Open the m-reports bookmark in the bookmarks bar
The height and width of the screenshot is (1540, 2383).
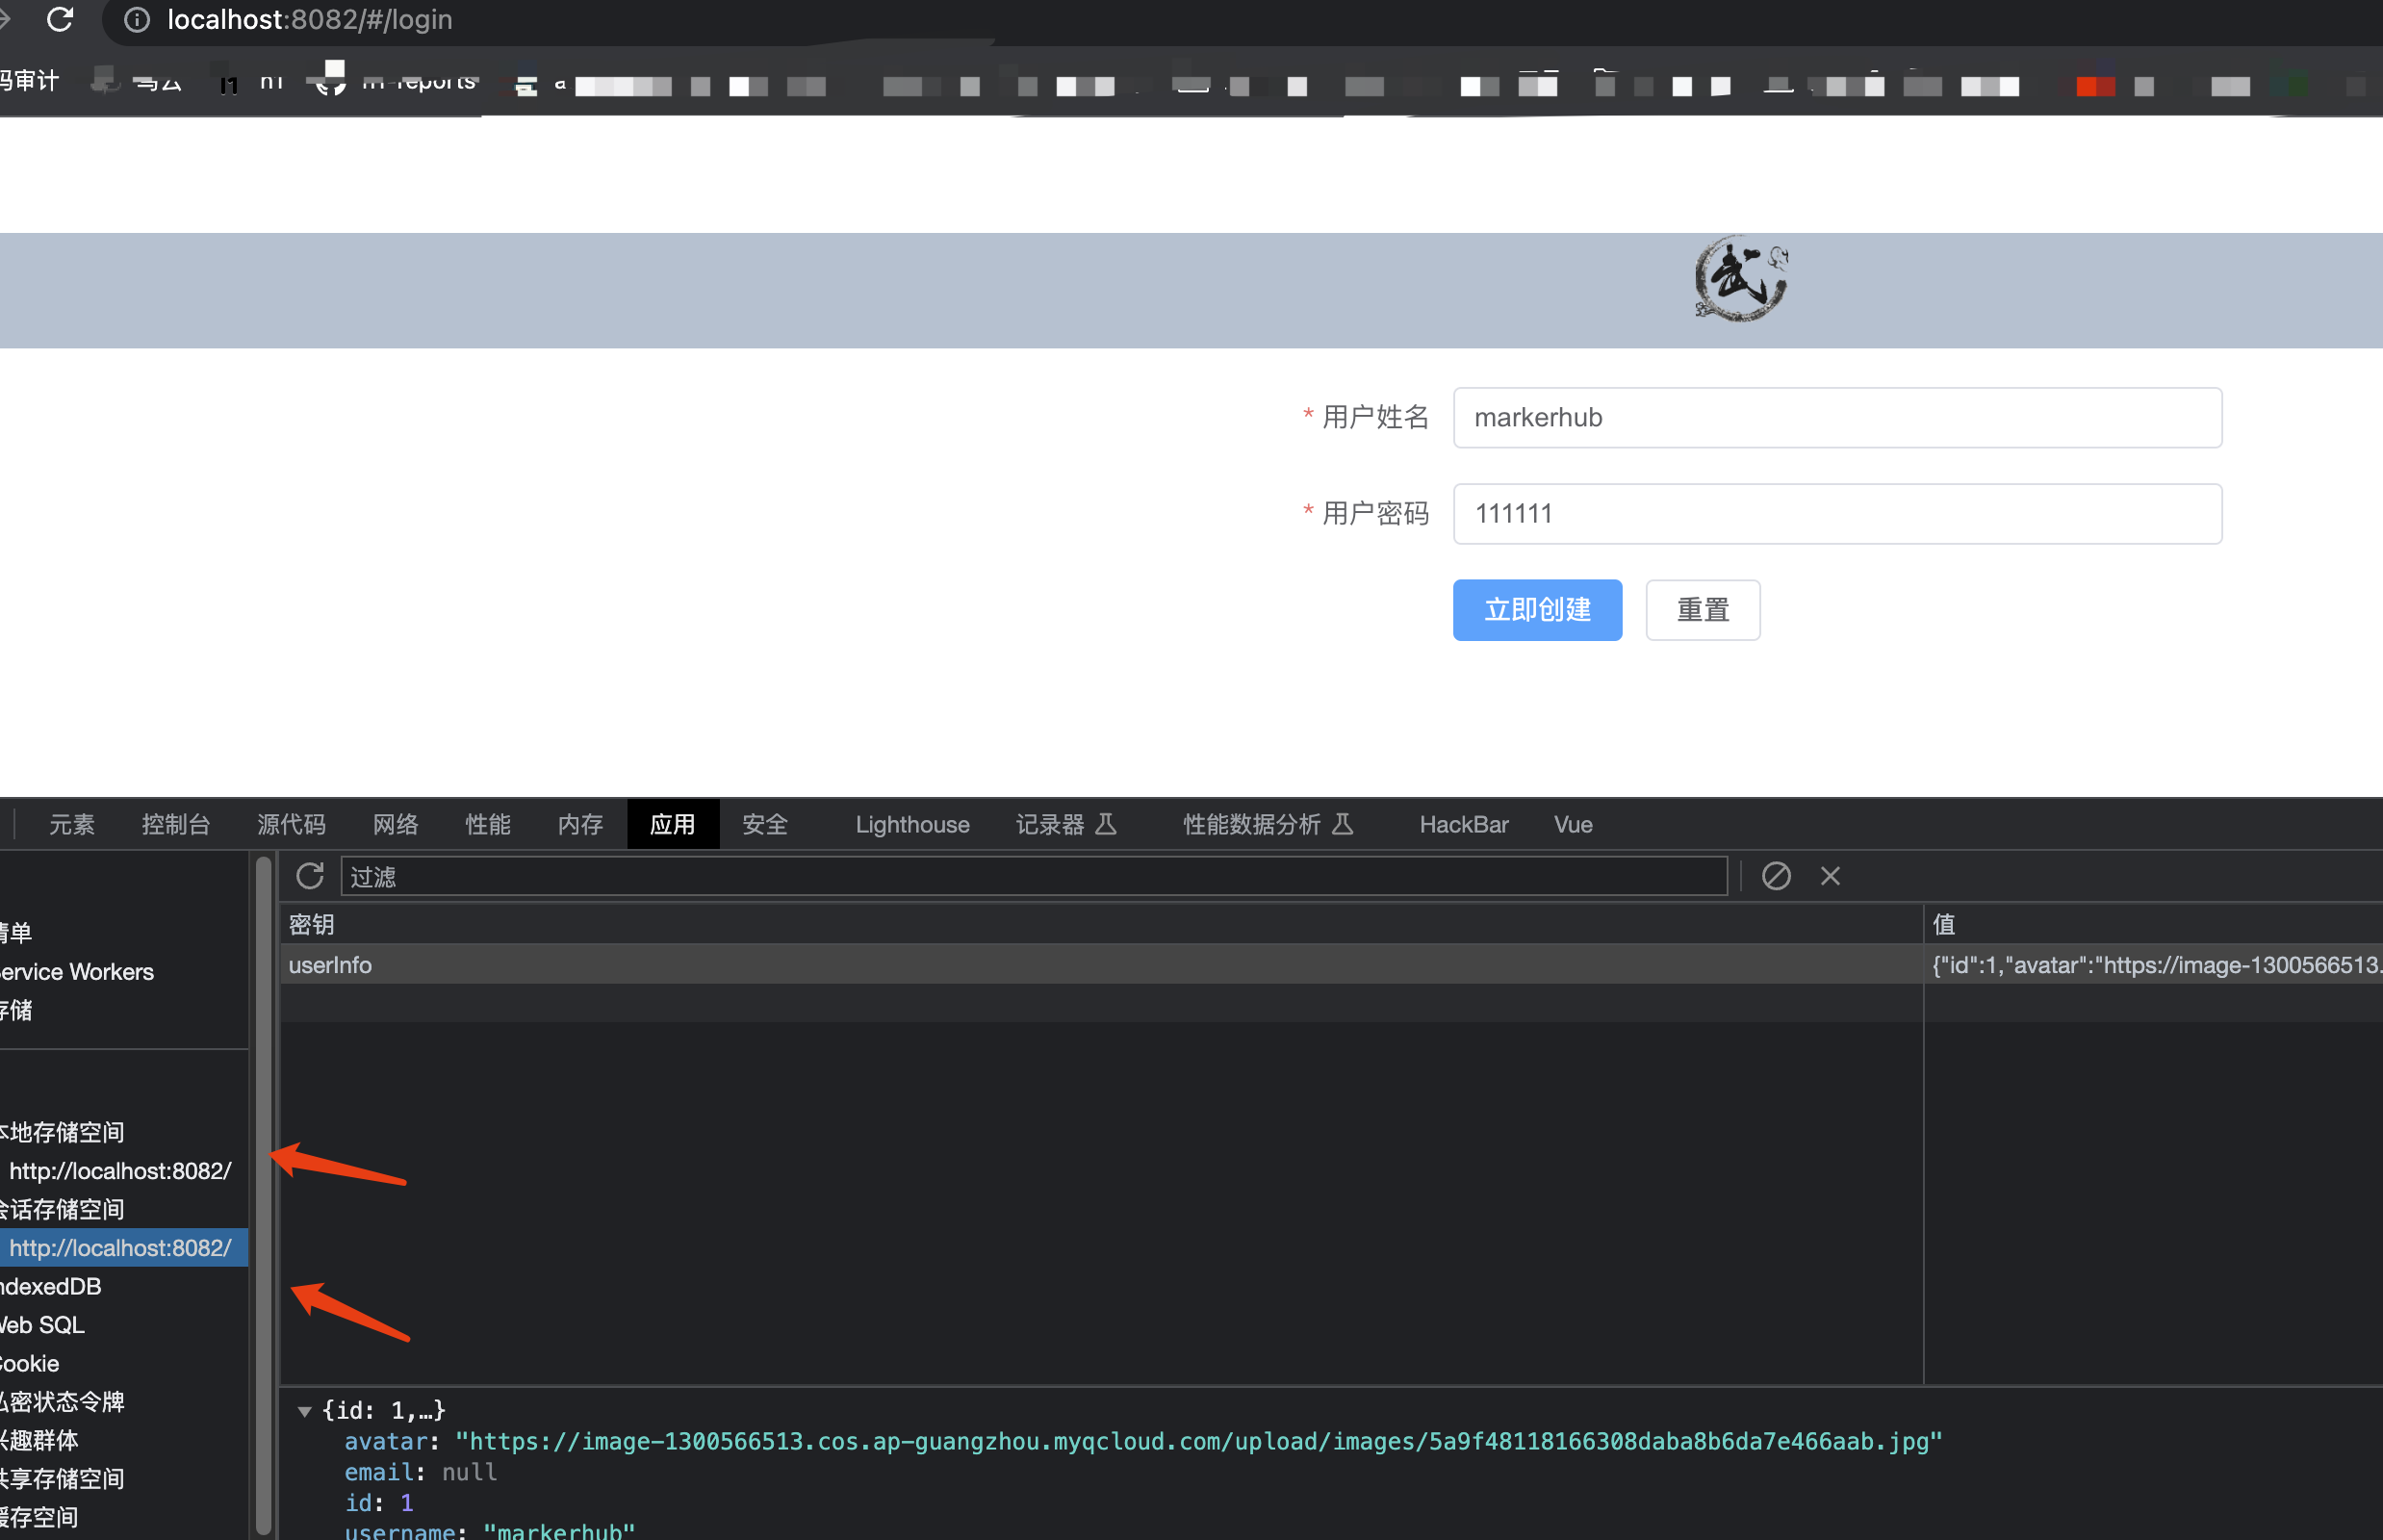[x=418, y=82]
